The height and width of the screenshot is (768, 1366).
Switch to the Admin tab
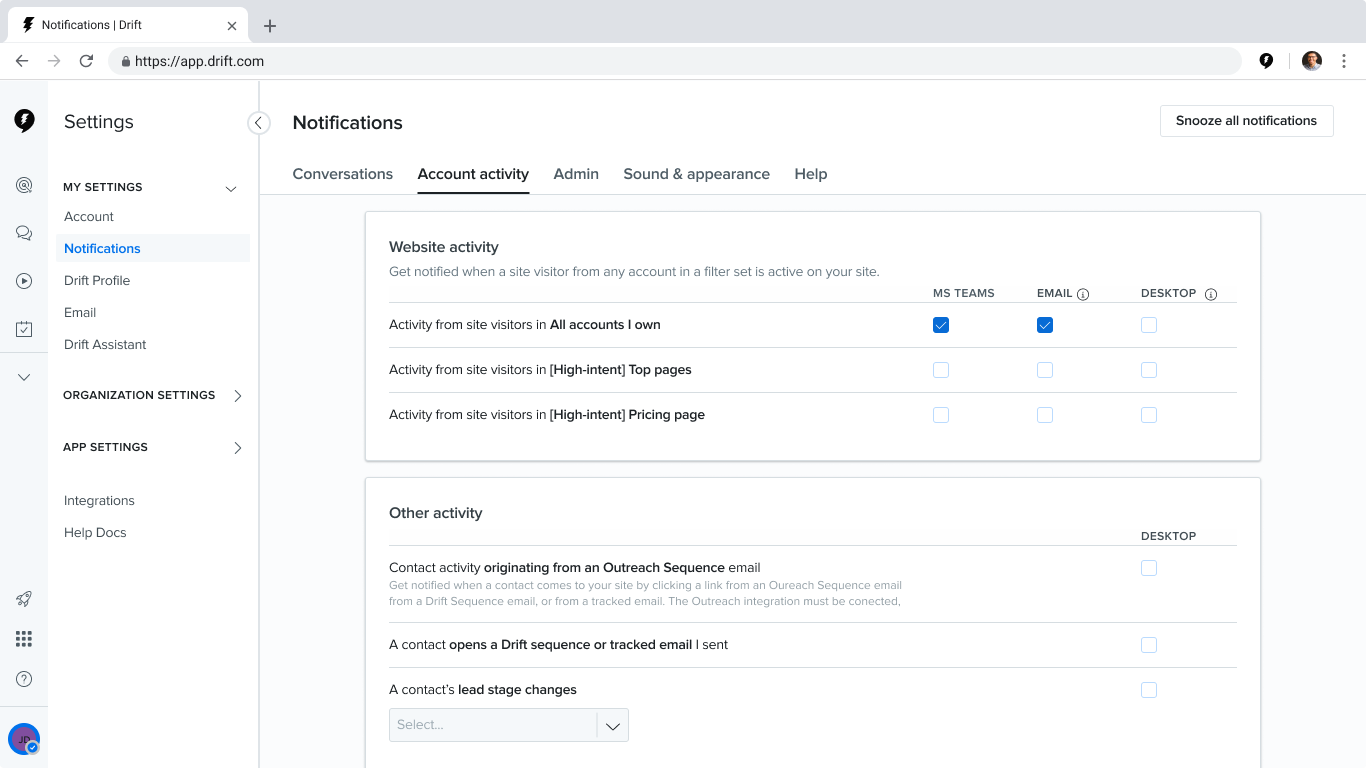pyautogui.click(x=576, y=174)
